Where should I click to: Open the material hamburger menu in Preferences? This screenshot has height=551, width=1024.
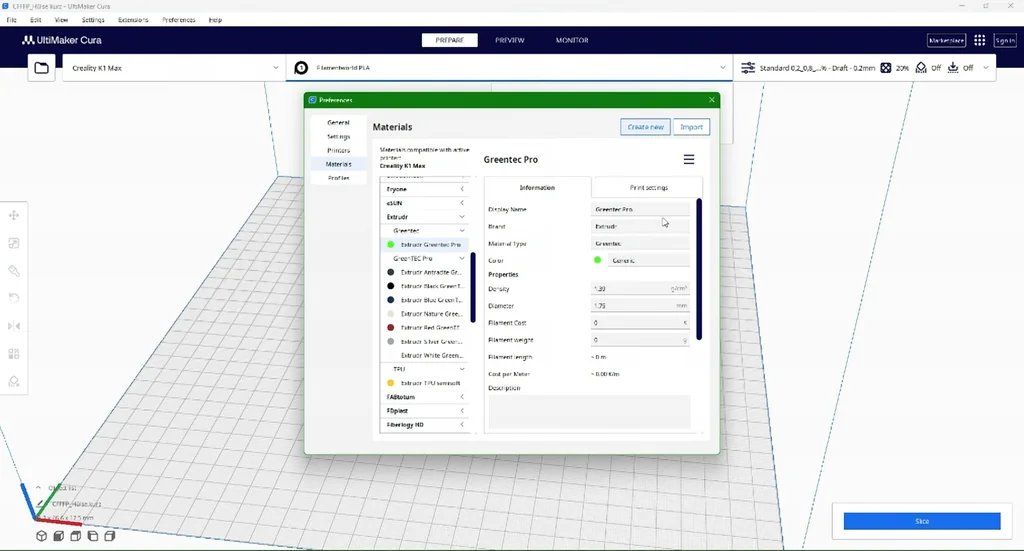pos(689,159)
